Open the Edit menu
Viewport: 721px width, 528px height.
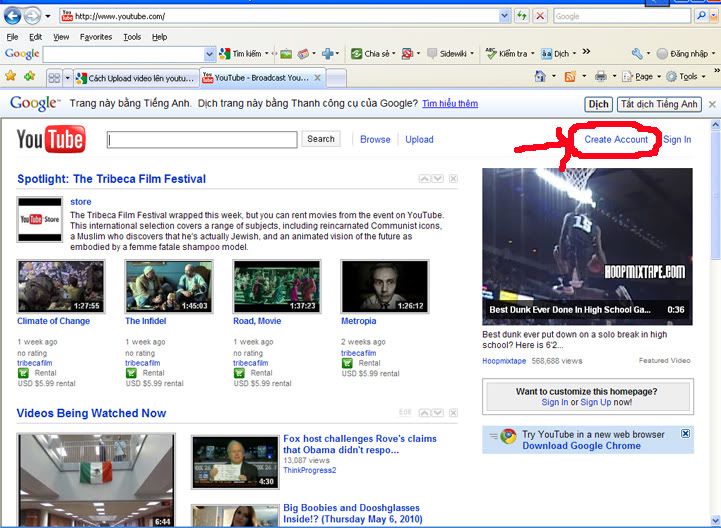(x=35, y=37)
